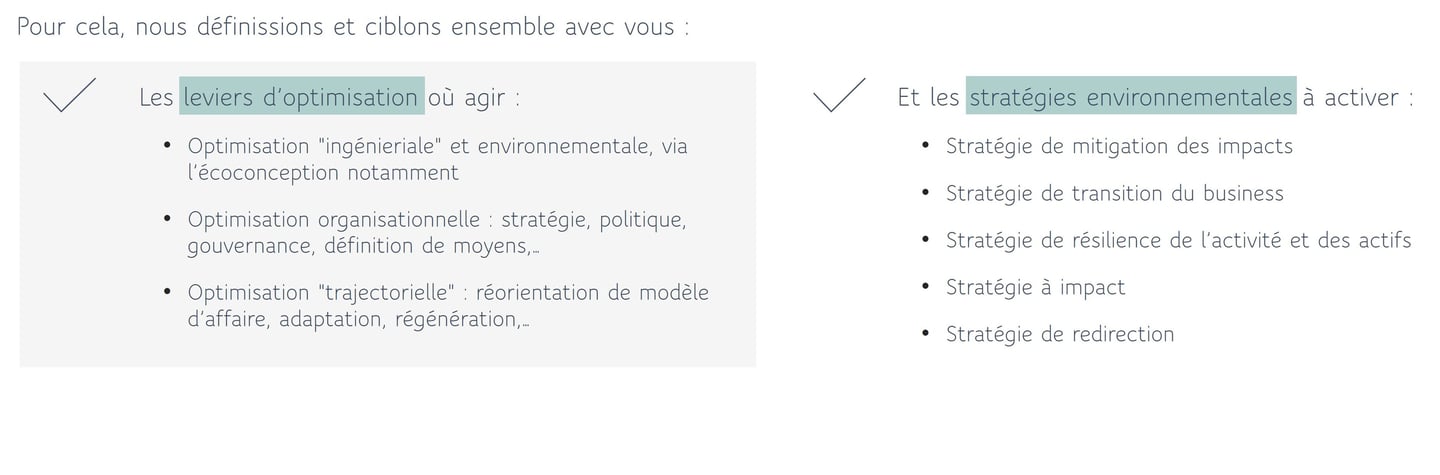Image resolution: width=1440 pixels, height=475 pixels.
Task: Click the checkmark beside stratégies environnementales
Action: [x=838, y=95]
